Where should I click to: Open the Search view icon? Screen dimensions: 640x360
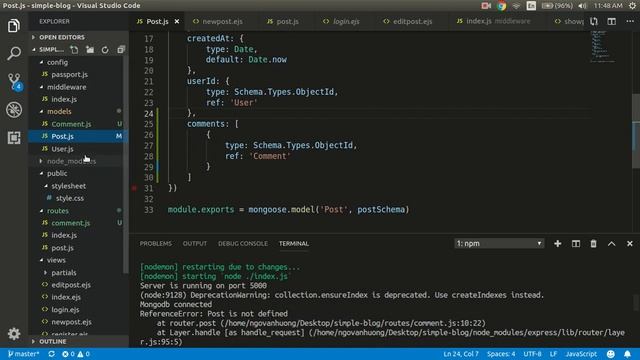(14, 53)
